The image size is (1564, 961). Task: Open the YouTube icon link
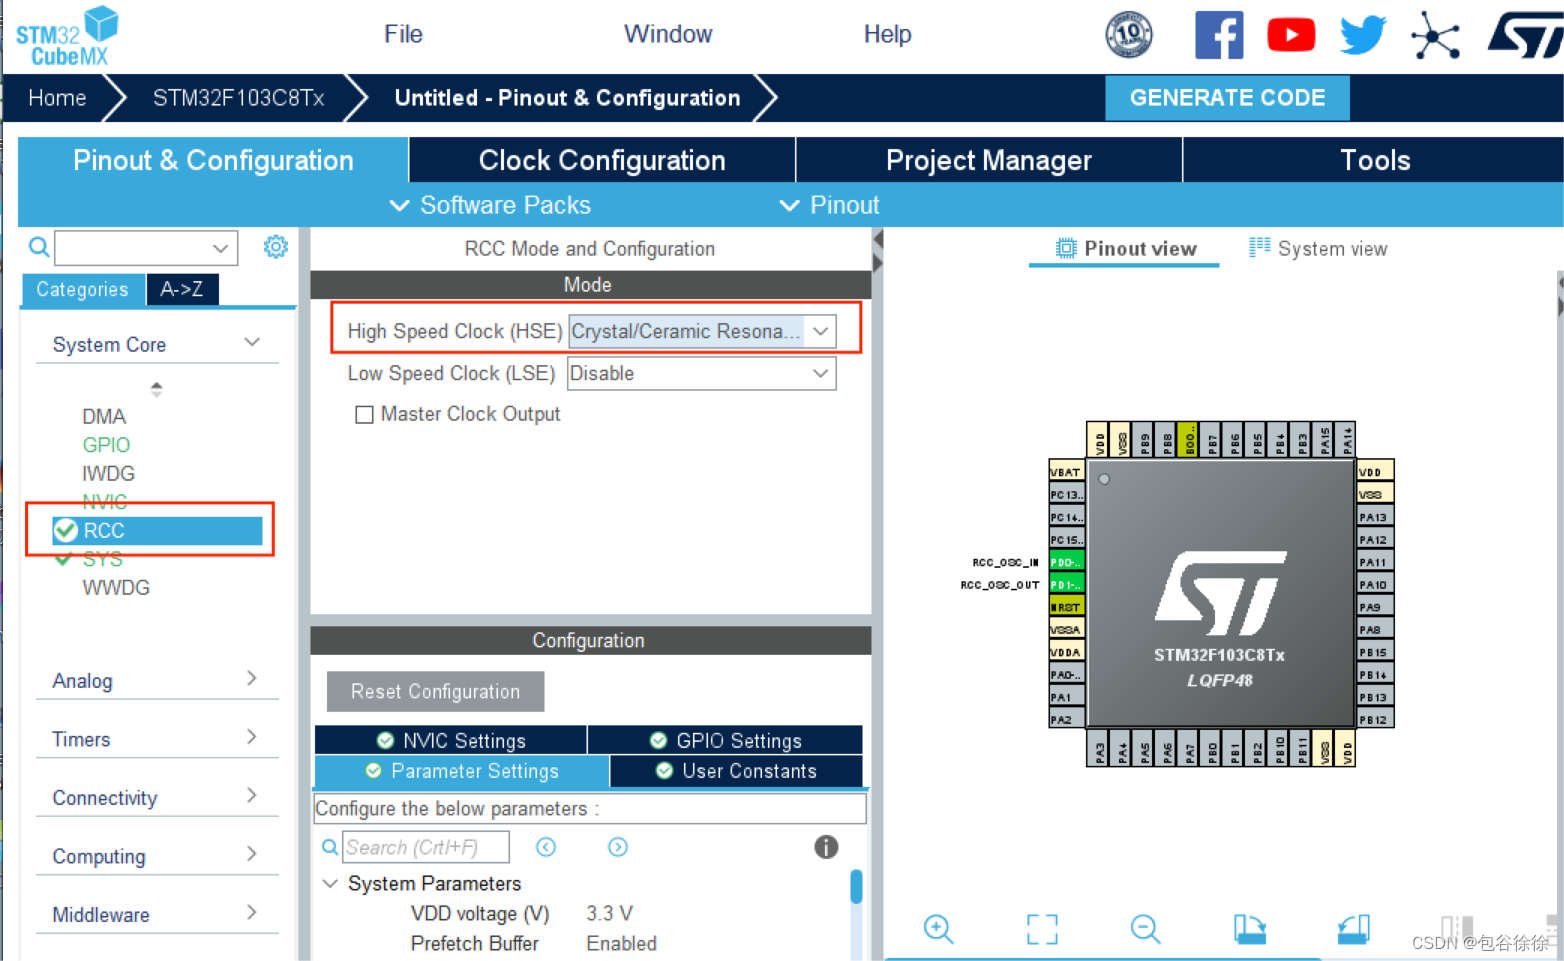tap(1291, 36)
